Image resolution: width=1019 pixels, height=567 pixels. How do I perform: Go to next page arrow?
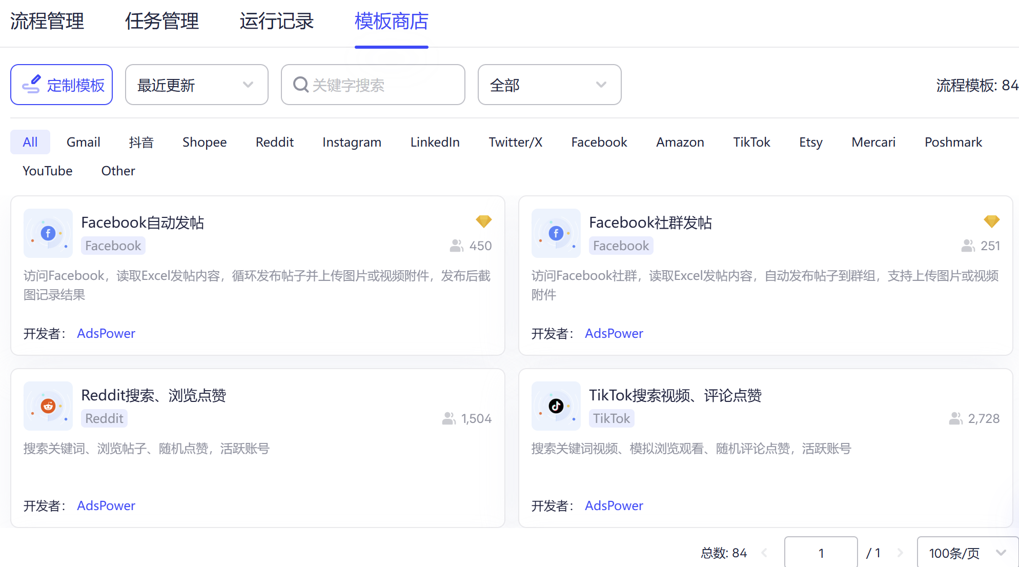900,553
